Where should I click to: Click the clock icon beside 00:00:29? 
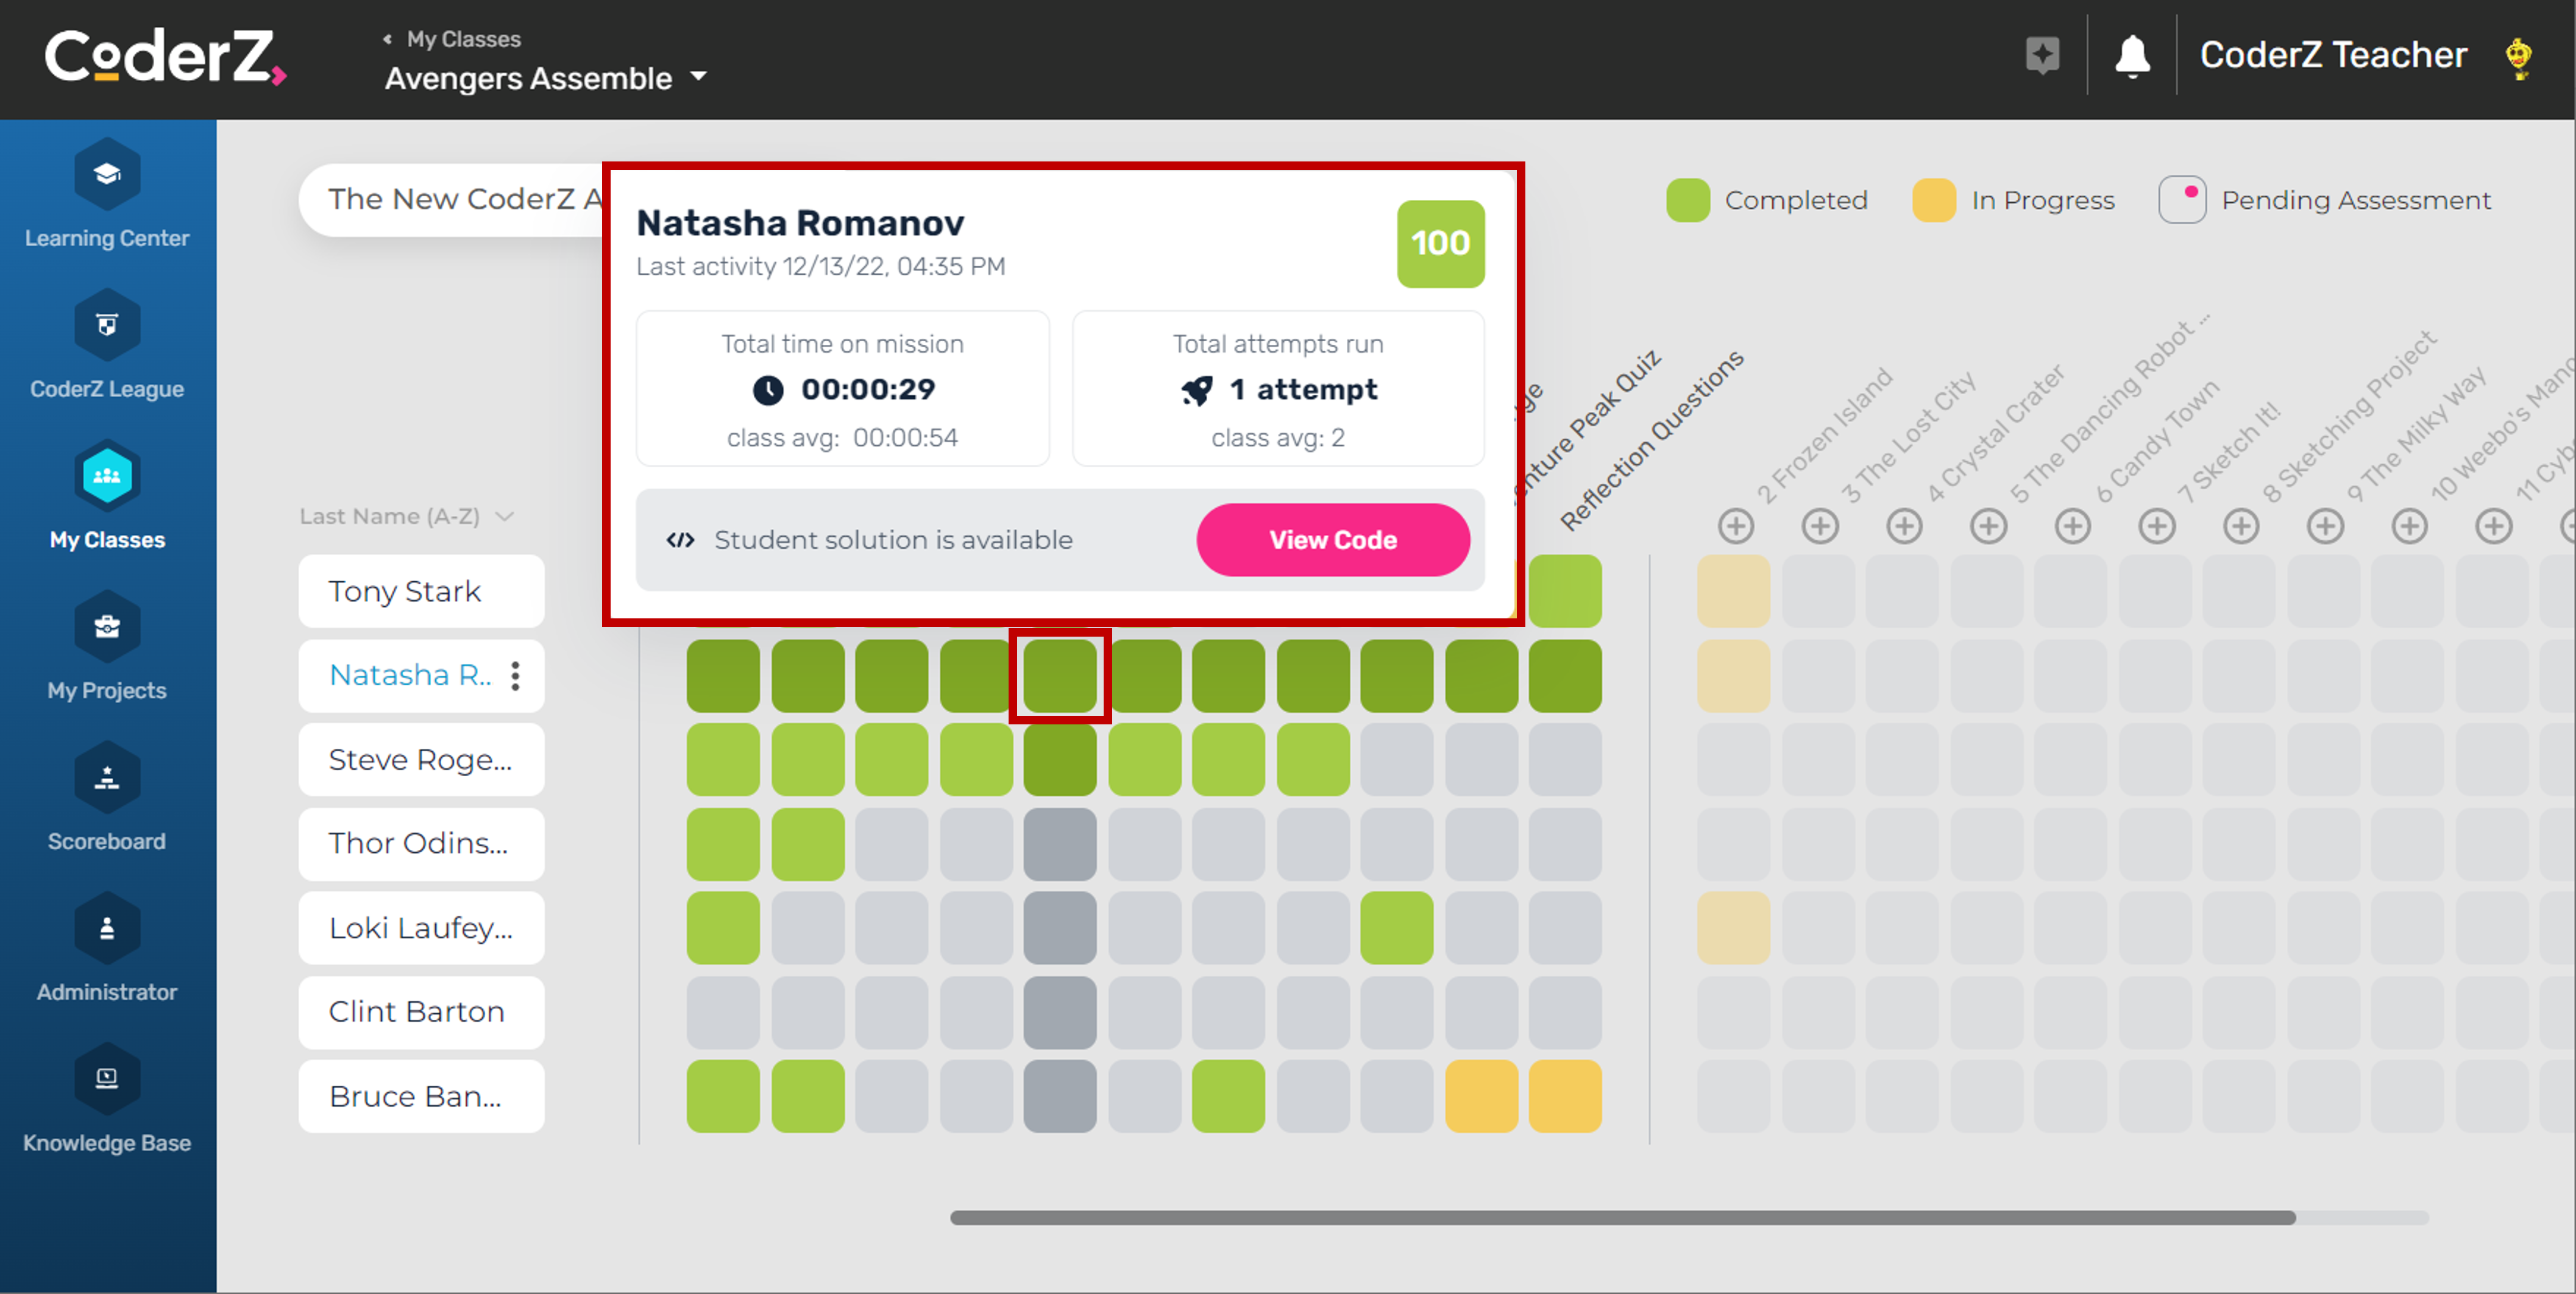point(768,390)
